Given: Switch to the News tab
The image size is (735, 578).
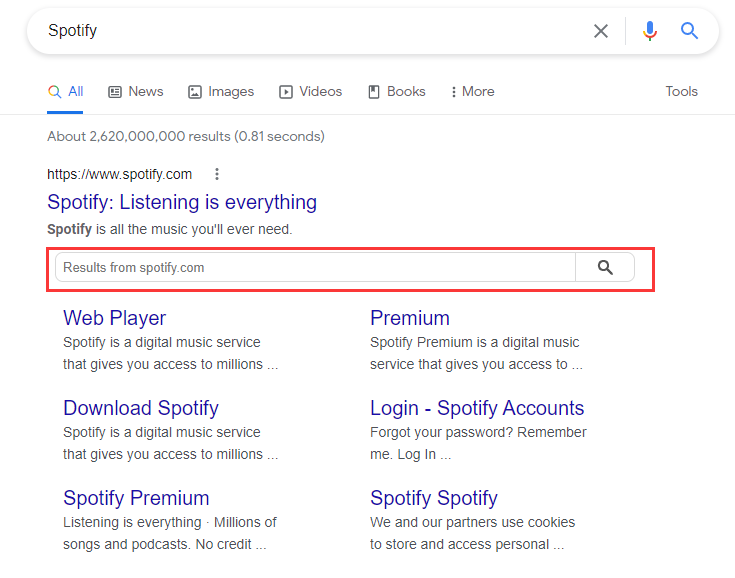Looking at the screenshot, I should click(x=135, y=92).
